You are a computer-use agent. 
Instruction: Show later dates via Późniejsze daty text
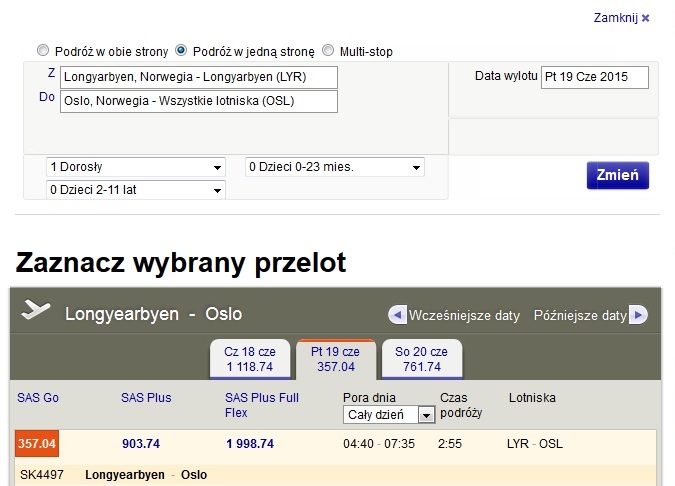(x=580, y=316)
